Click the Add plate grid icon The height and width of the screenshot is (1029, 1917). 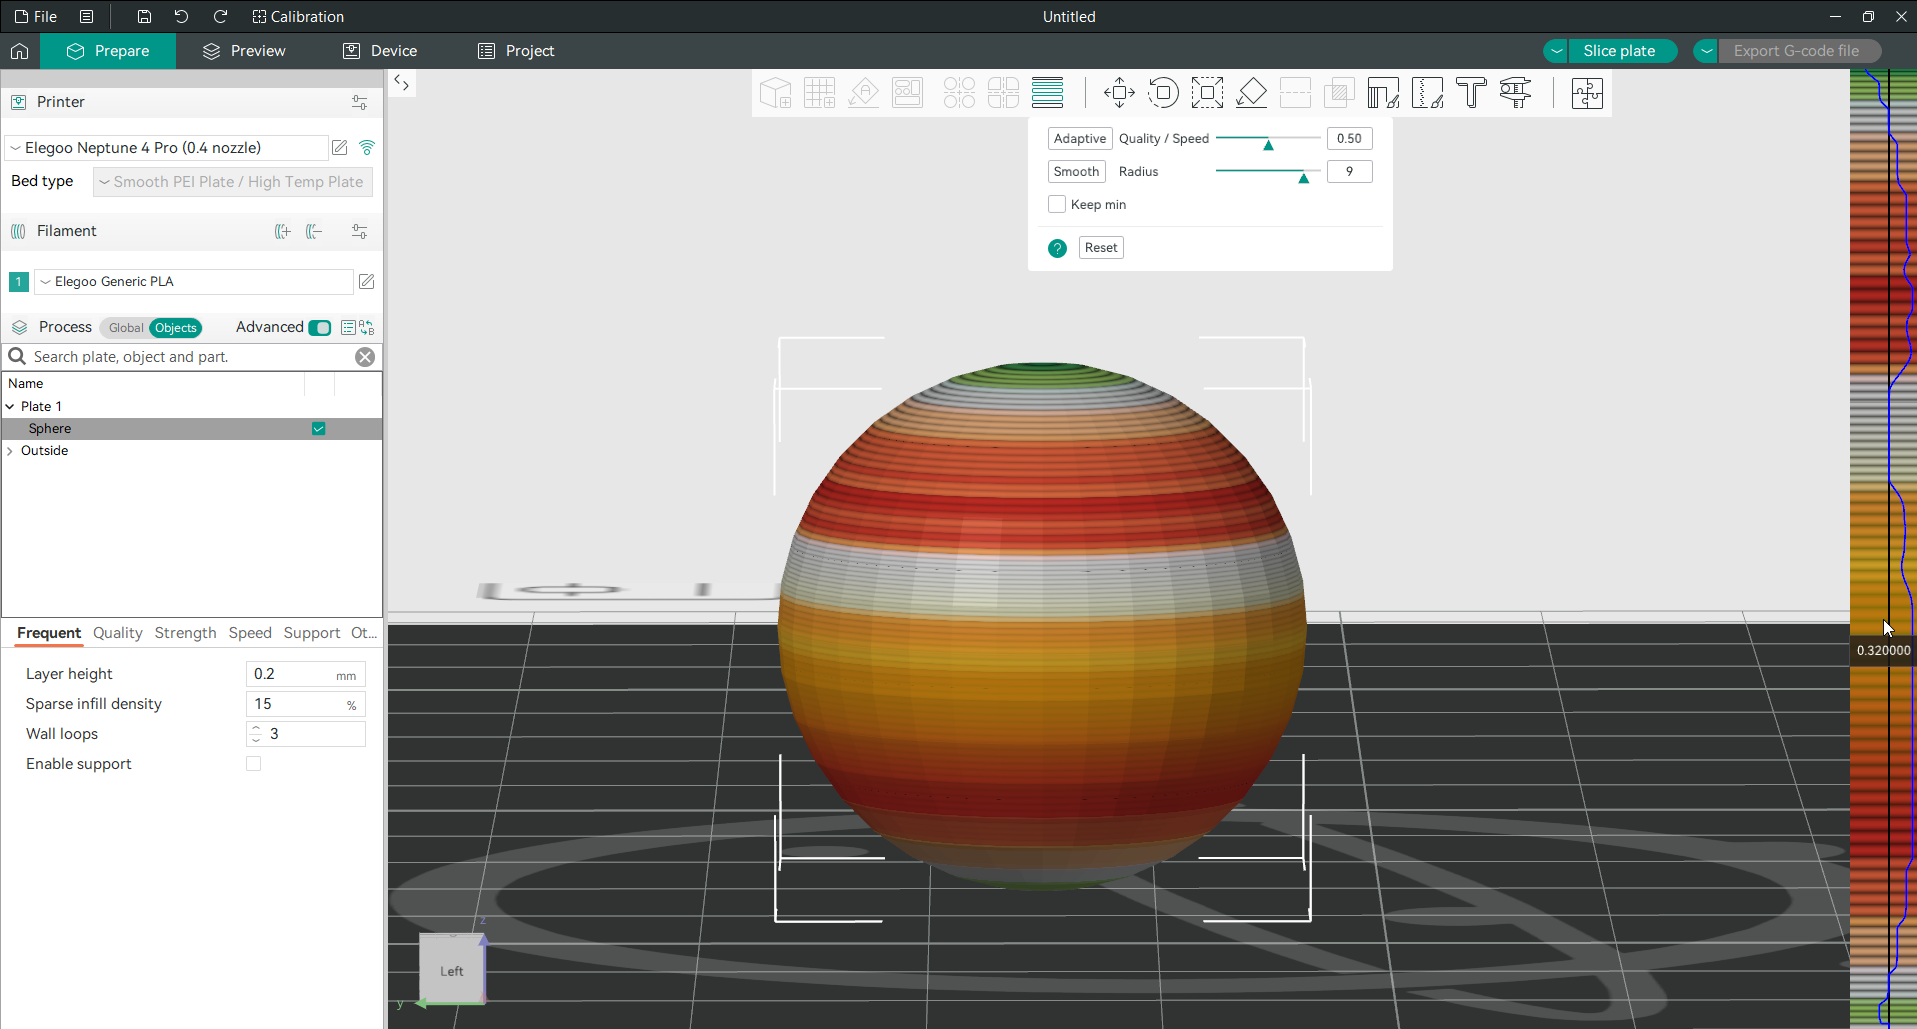click(819, 93)
